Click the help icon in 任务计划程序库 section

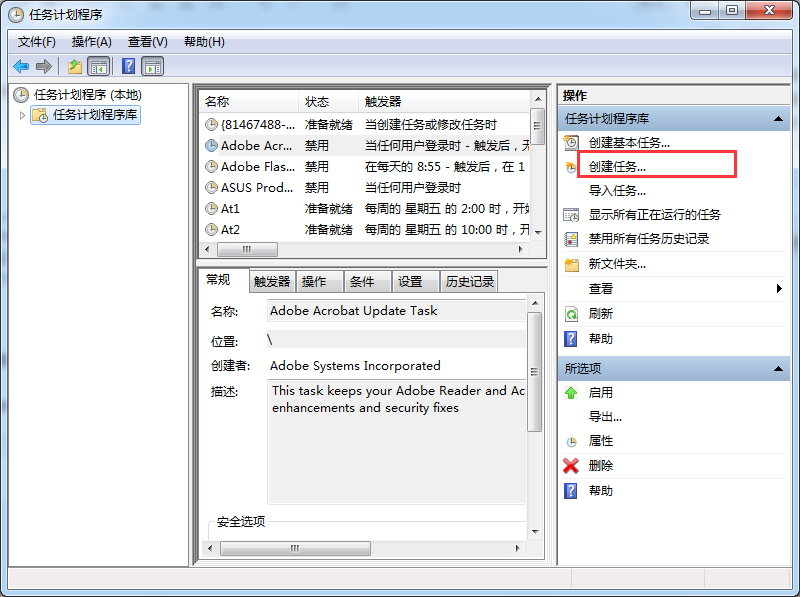571,339
